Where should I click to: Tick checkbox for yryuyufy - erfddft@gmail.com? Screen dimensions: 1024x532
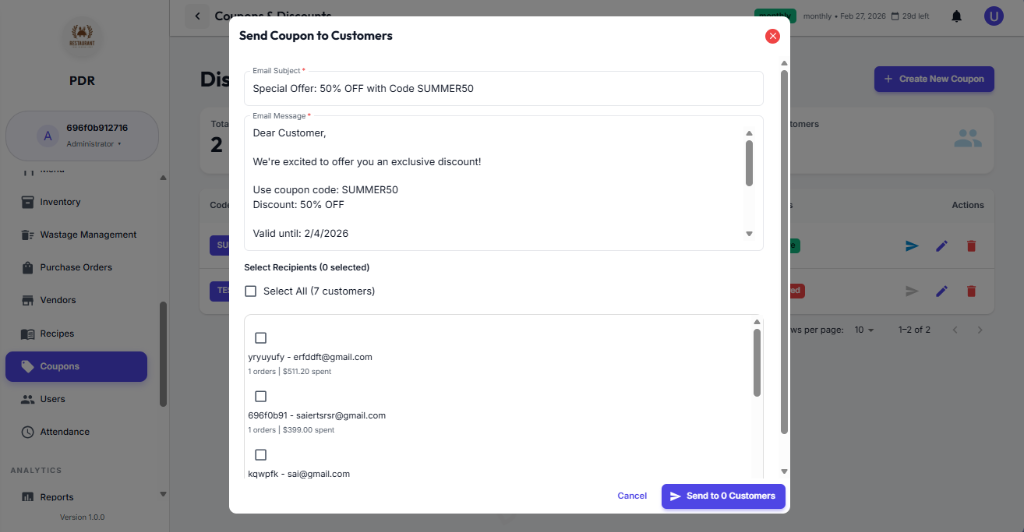click(x=261, y=338)
